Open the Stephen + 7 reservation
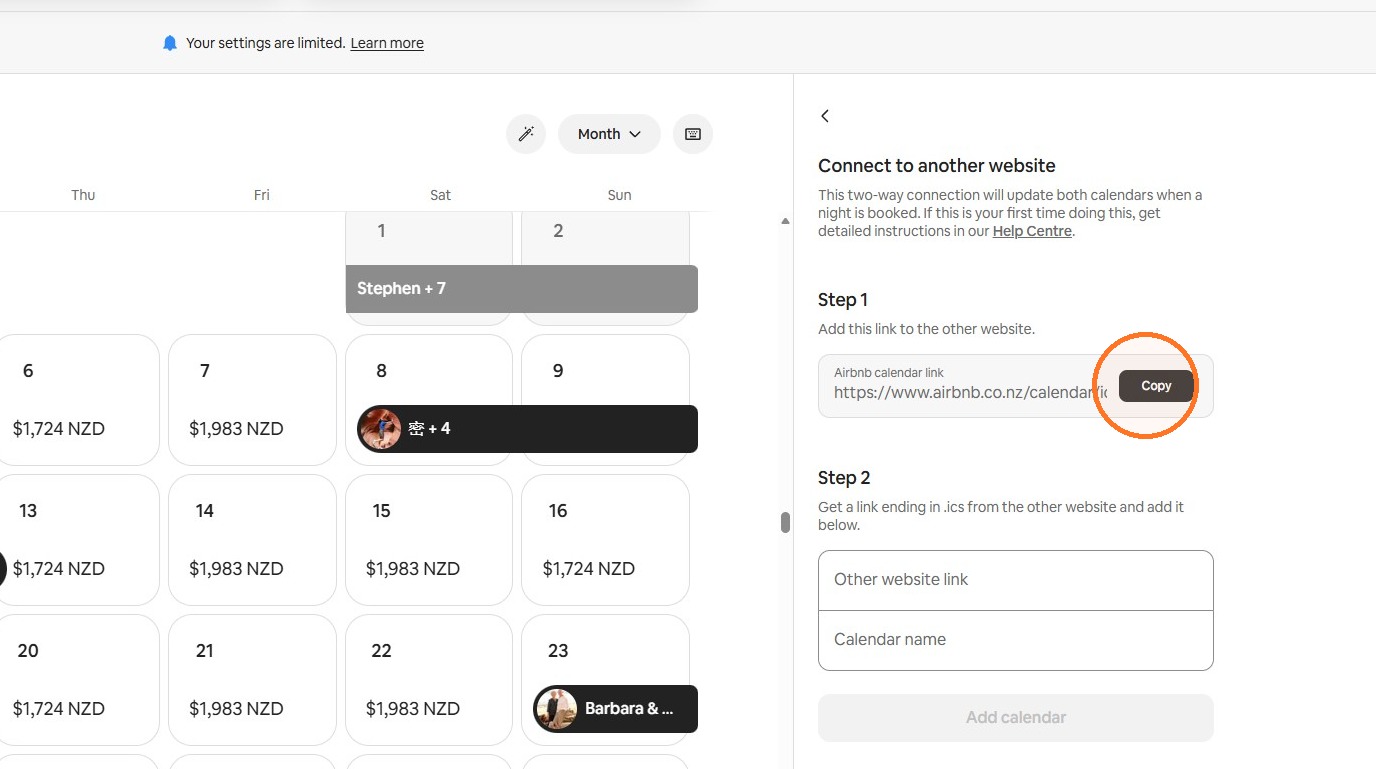Viewport: 1376px width, 769px height. [522, 289]
